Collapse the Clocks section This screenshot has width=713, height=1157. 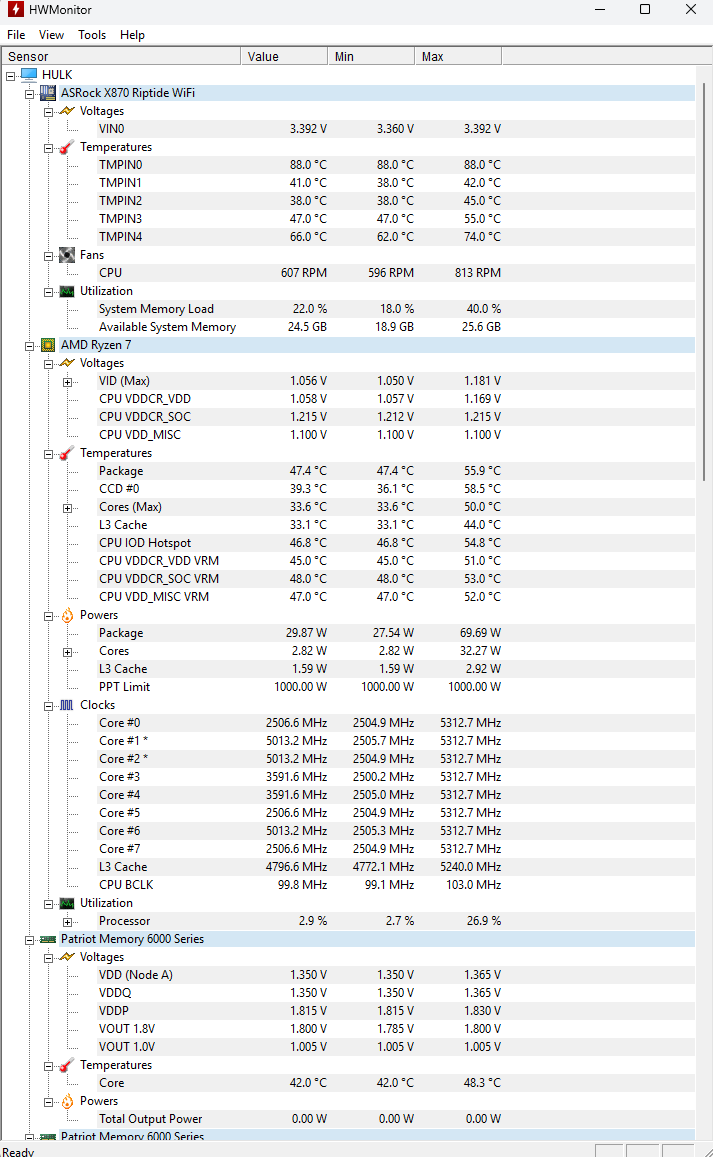(x=48, y=705)
